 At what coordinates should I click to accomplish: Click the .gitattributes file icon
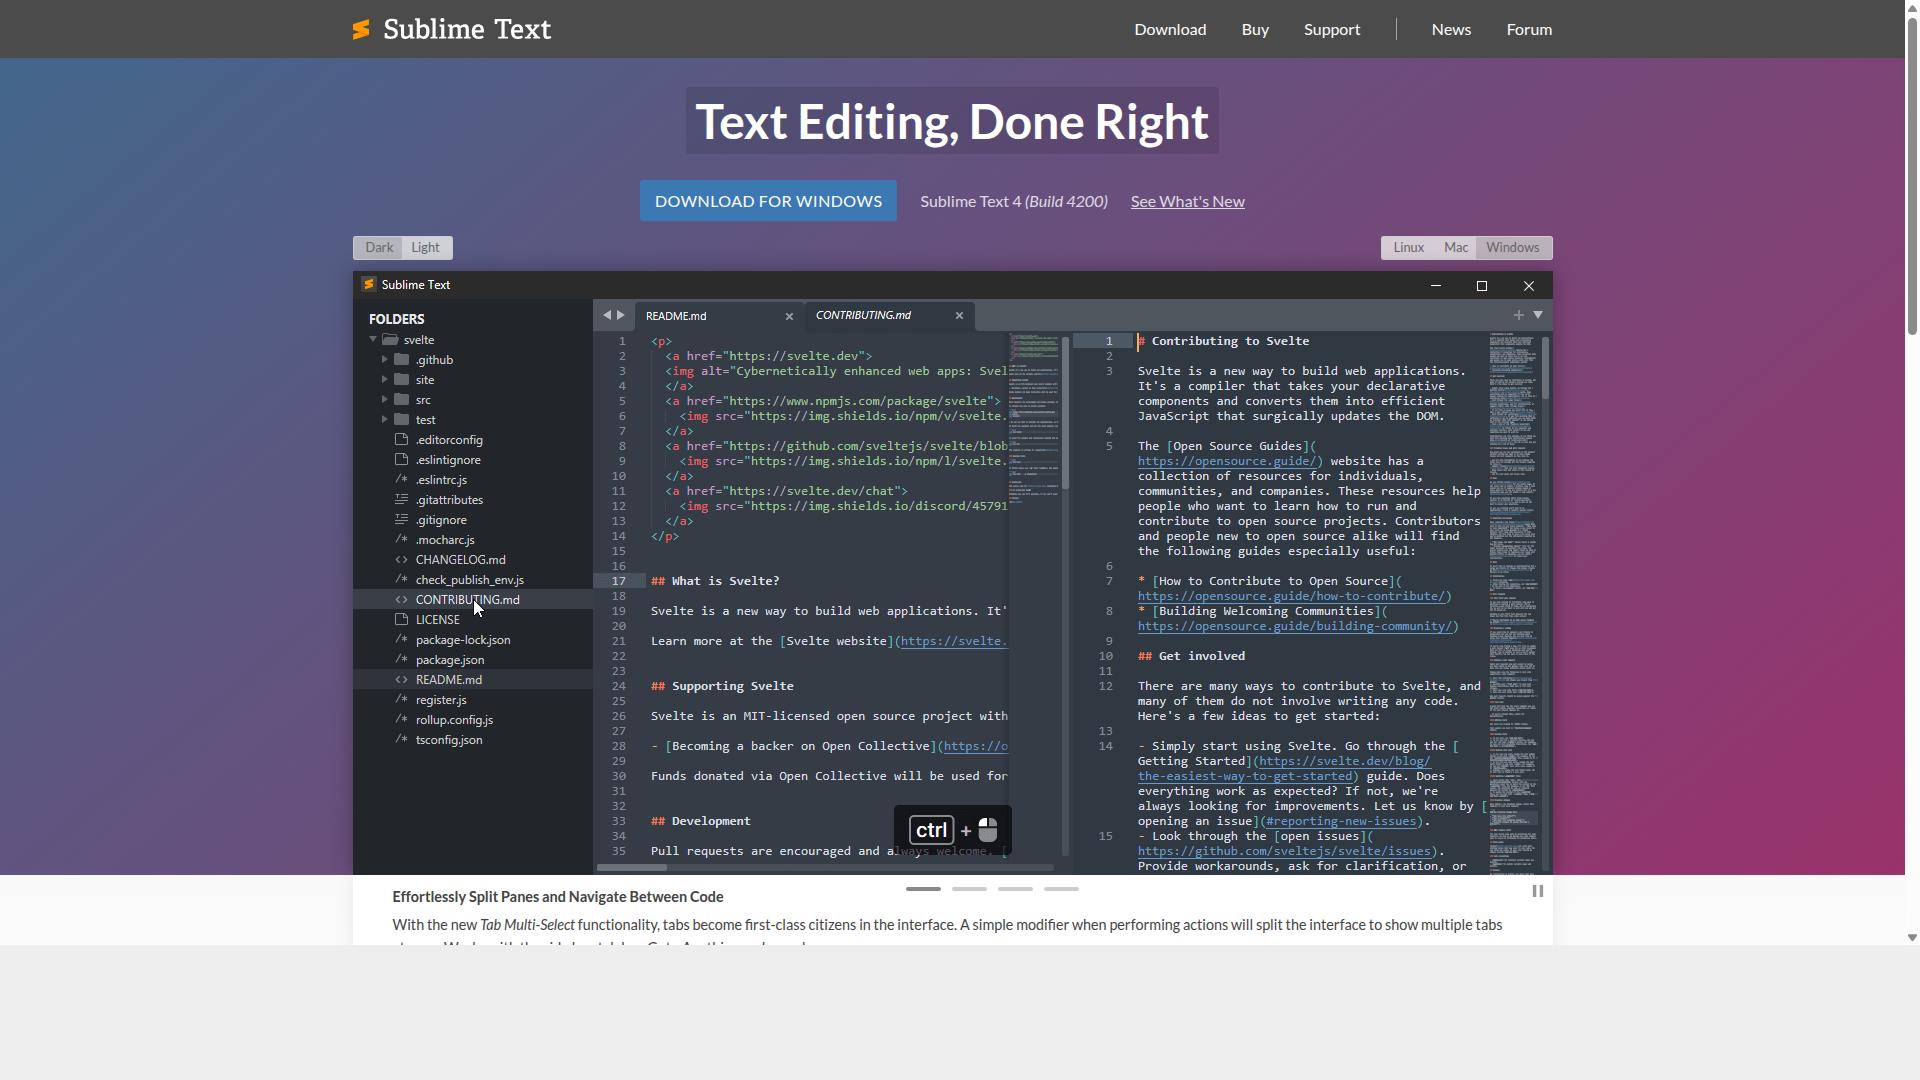pos(402,500)
